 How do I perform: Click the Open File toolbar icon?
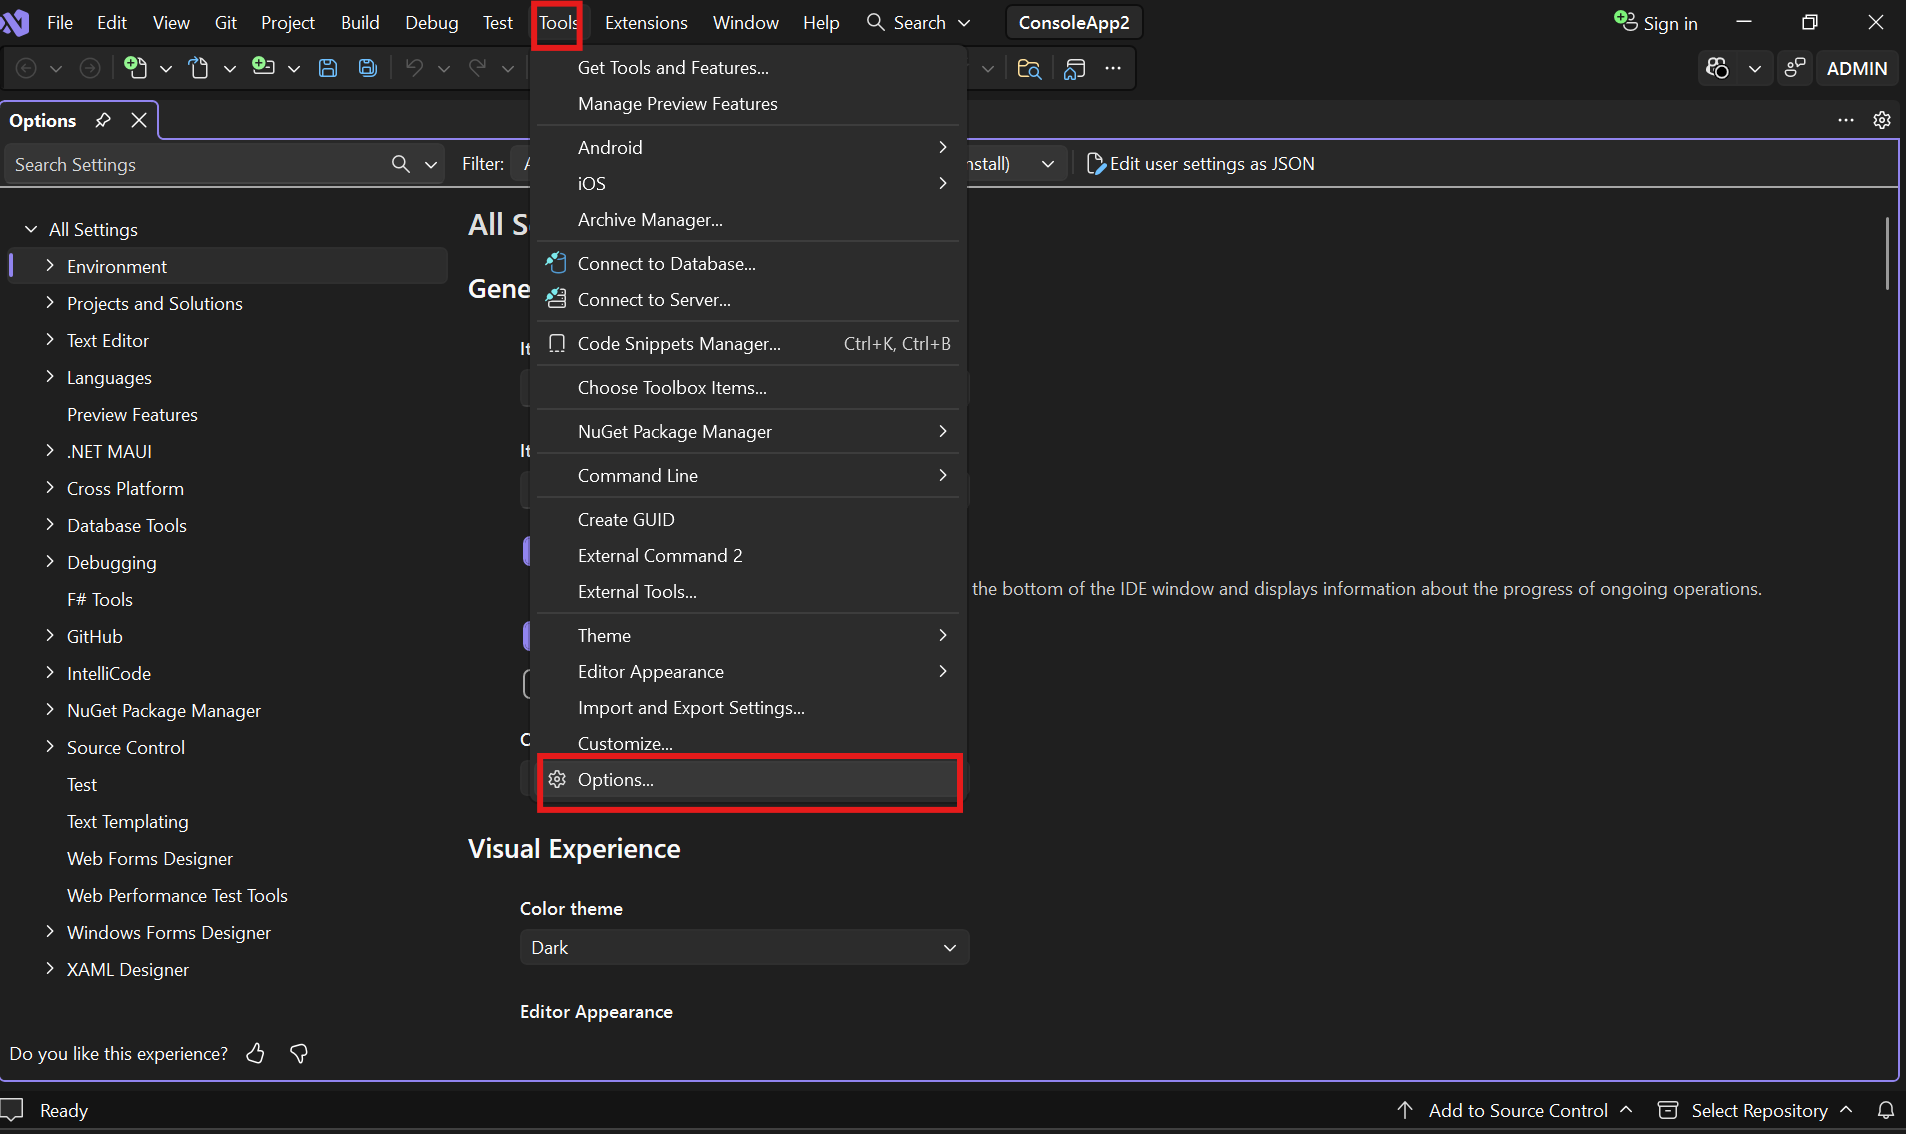199,68
